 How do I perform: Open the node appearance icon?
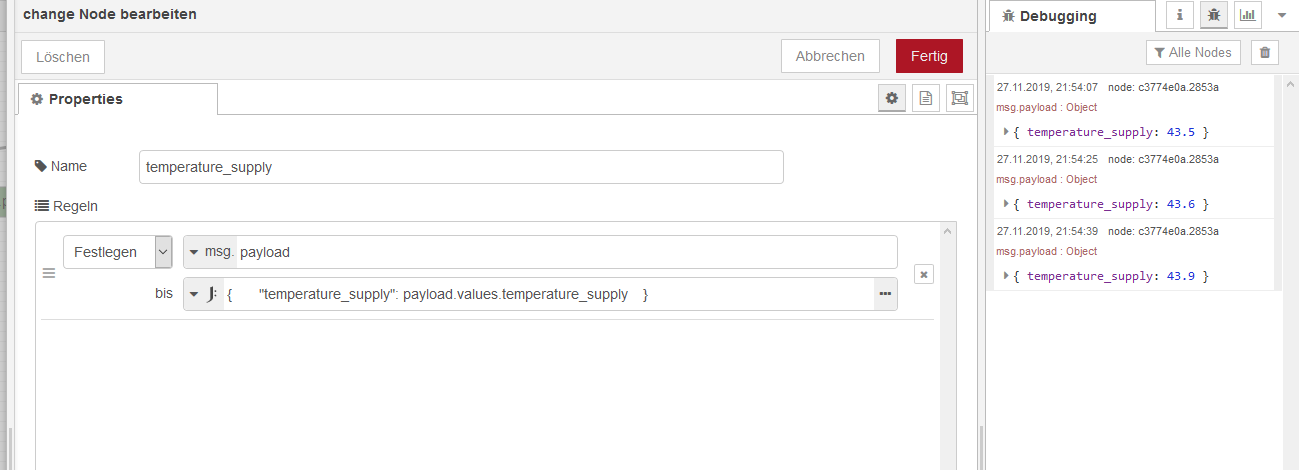[960, 98]
